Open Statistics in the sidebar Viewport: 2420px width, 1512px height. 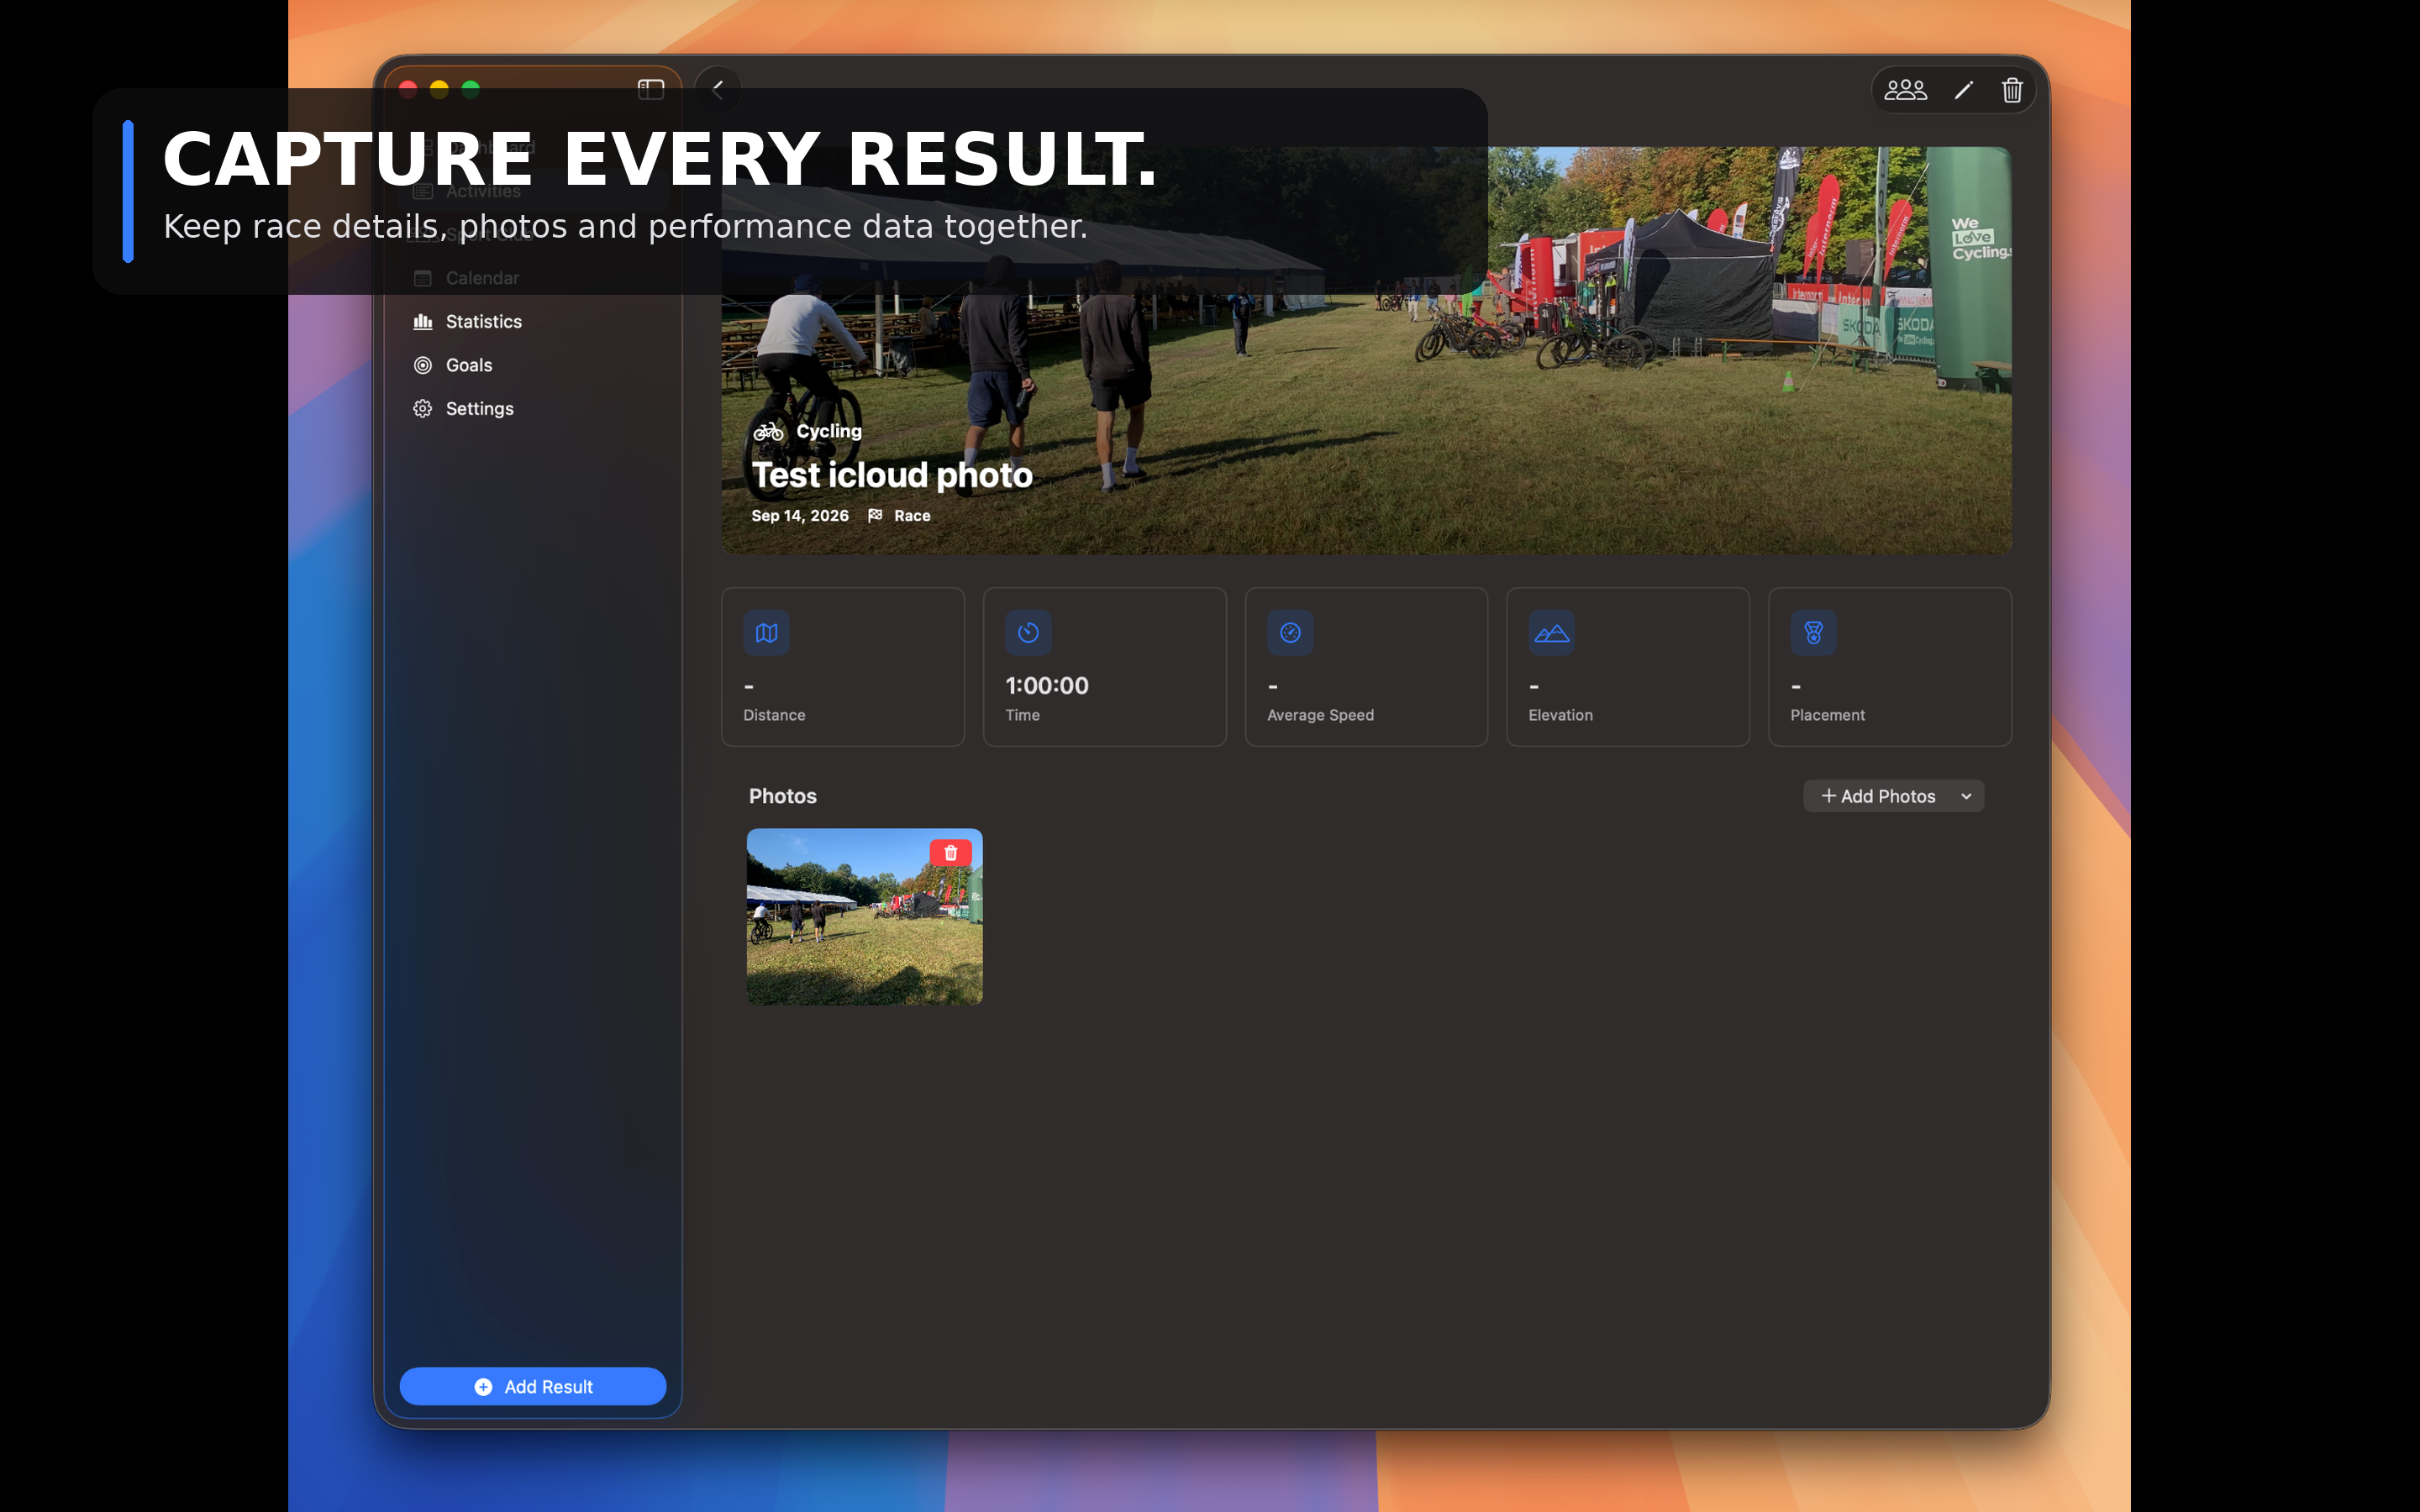532,322
